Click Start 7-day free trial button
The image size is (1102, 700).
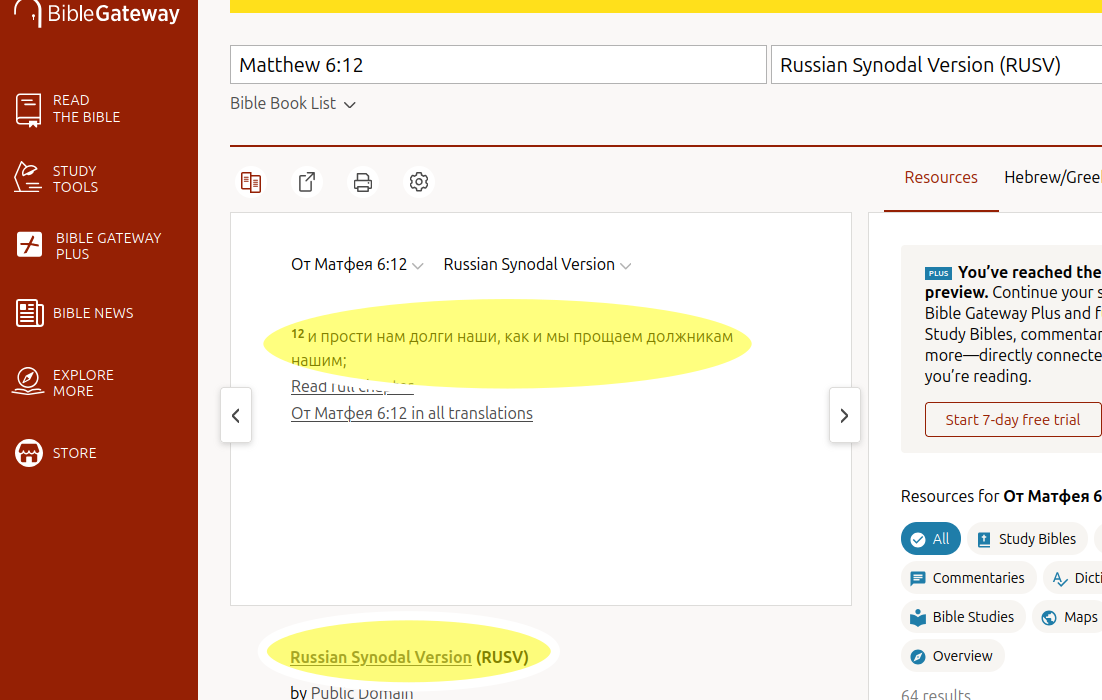(1012, 420)
